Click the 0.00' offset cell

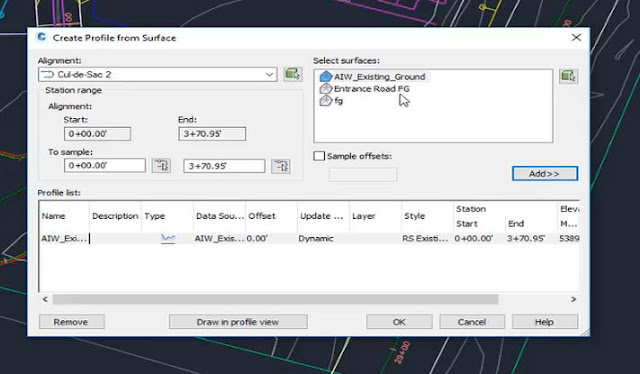(271, 238)
